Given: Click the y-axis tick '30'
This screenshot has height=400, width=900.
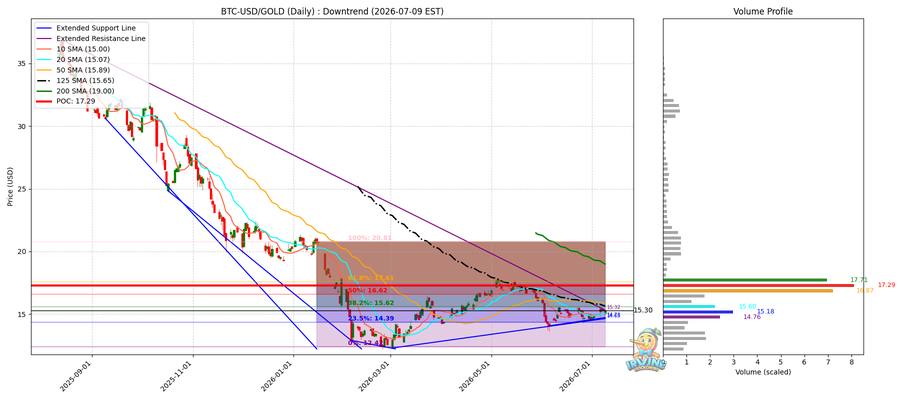Looking at the screenshot, I should 23,126.
